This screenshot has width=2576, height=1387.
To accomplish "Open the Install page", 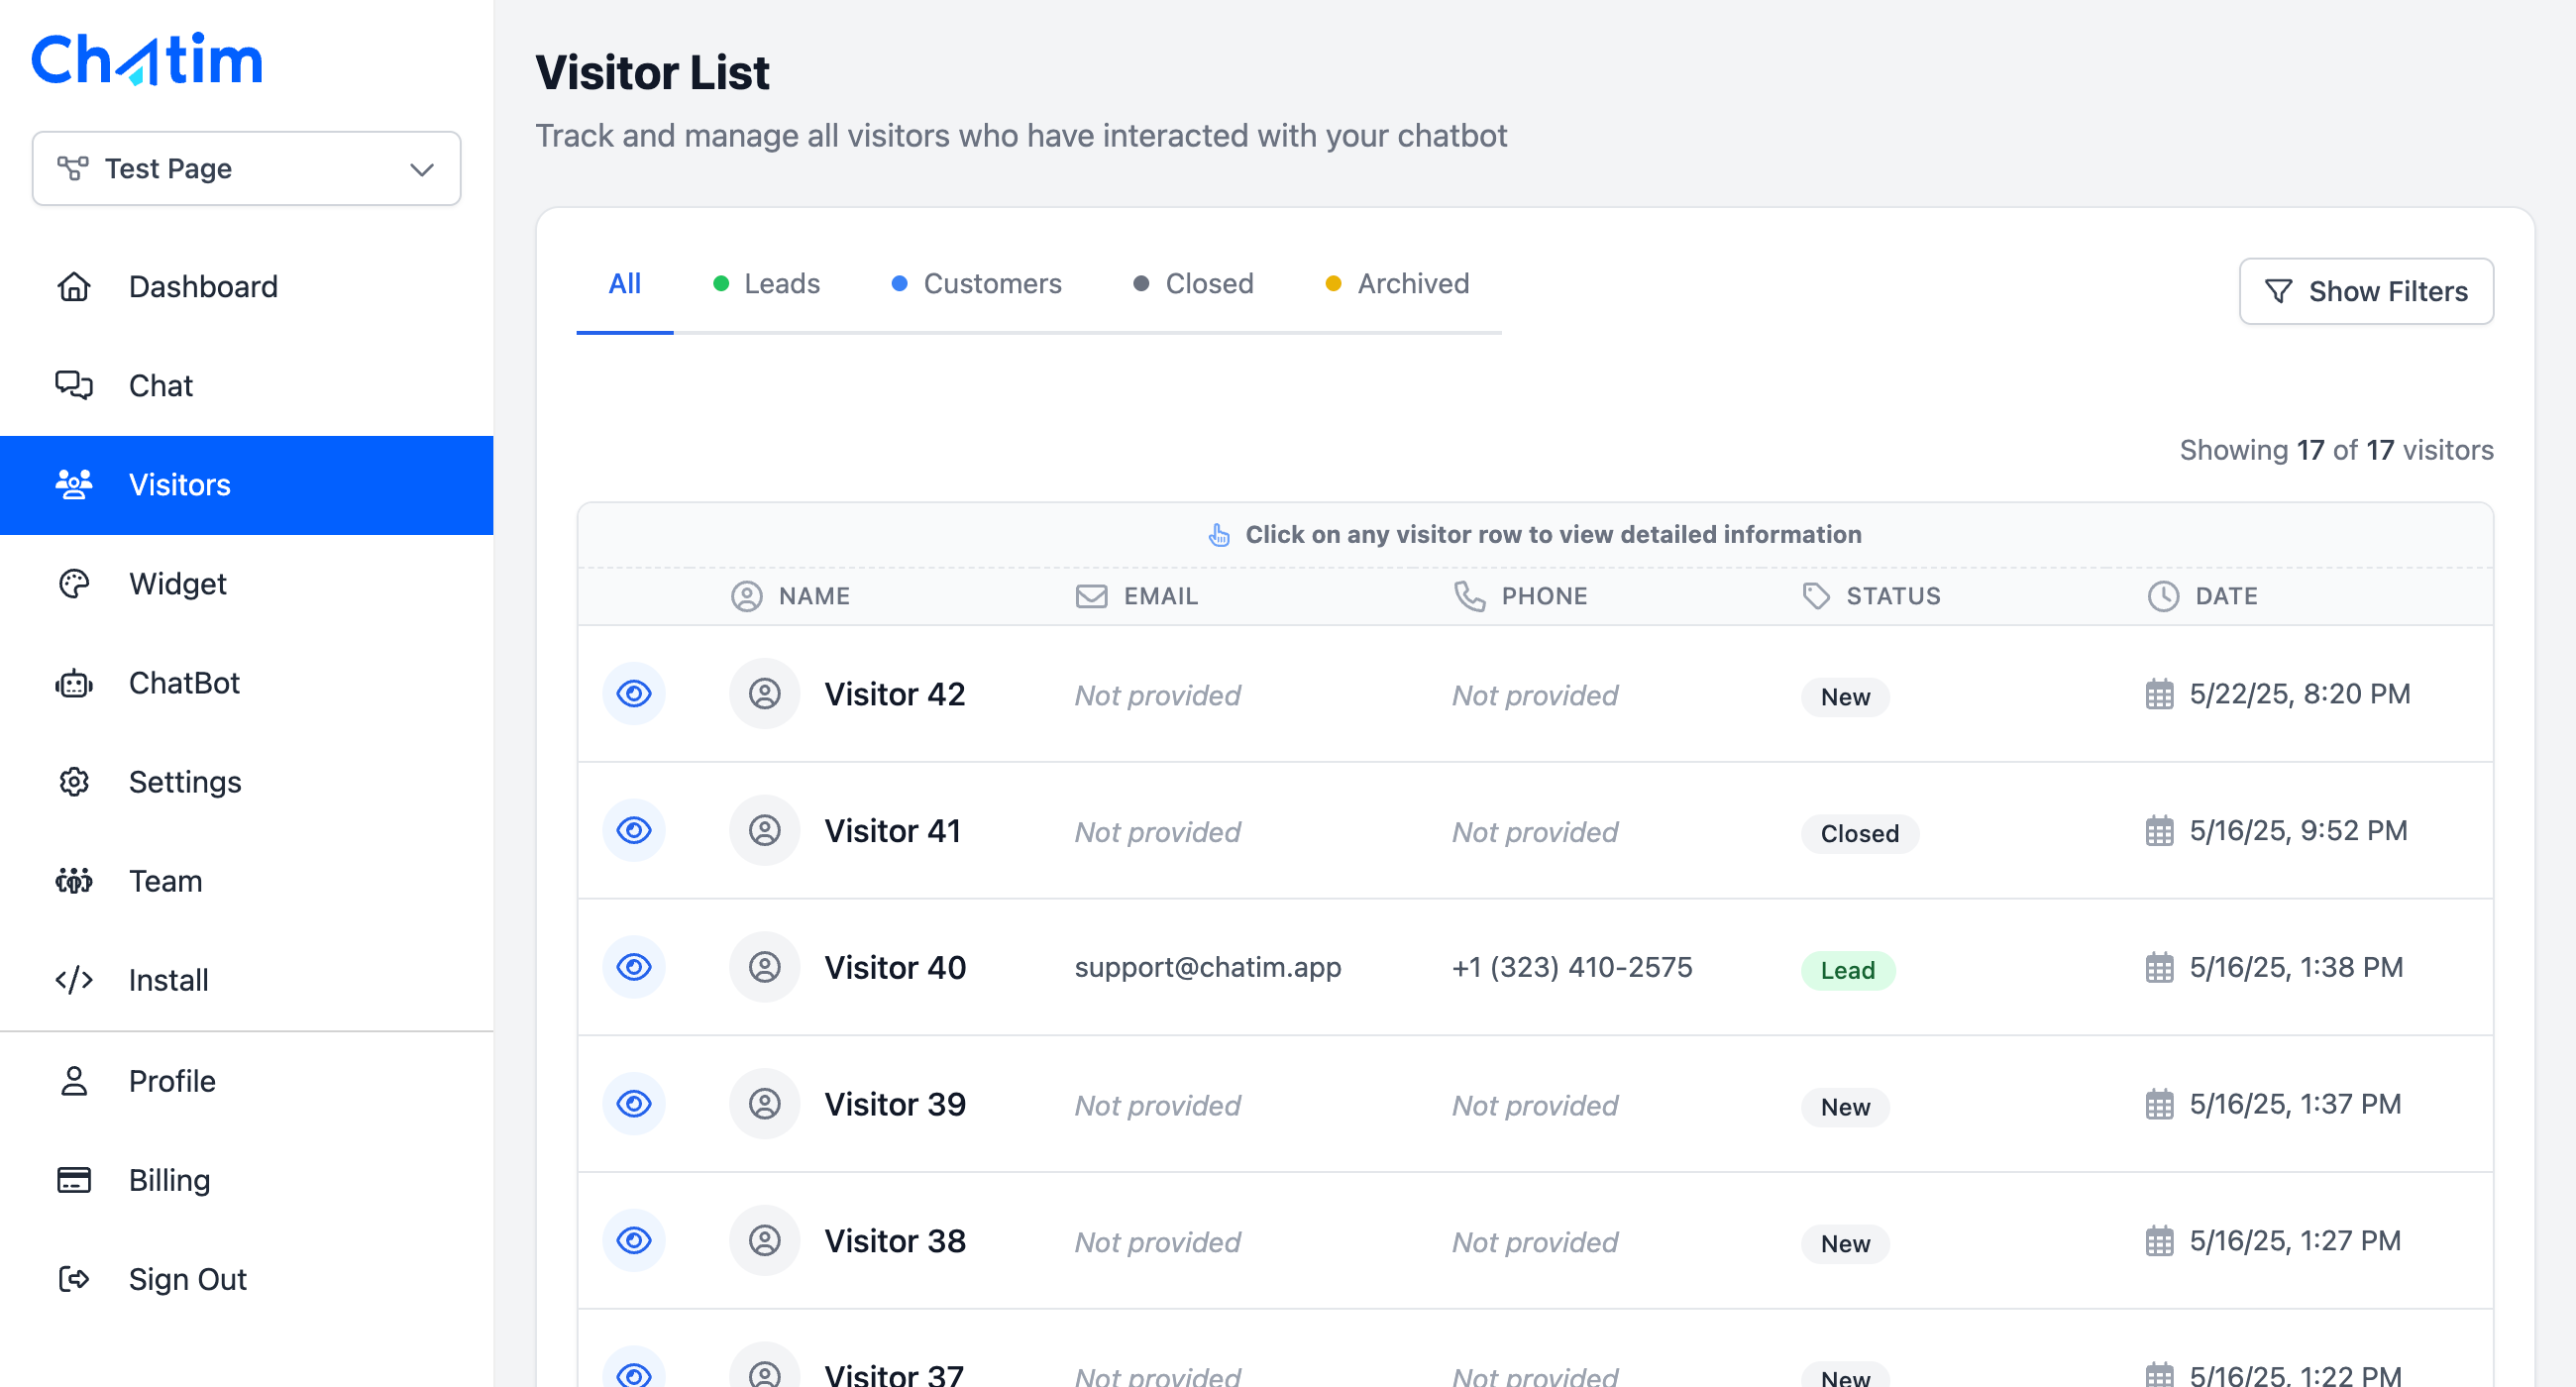I will click(x=167, y=980).
